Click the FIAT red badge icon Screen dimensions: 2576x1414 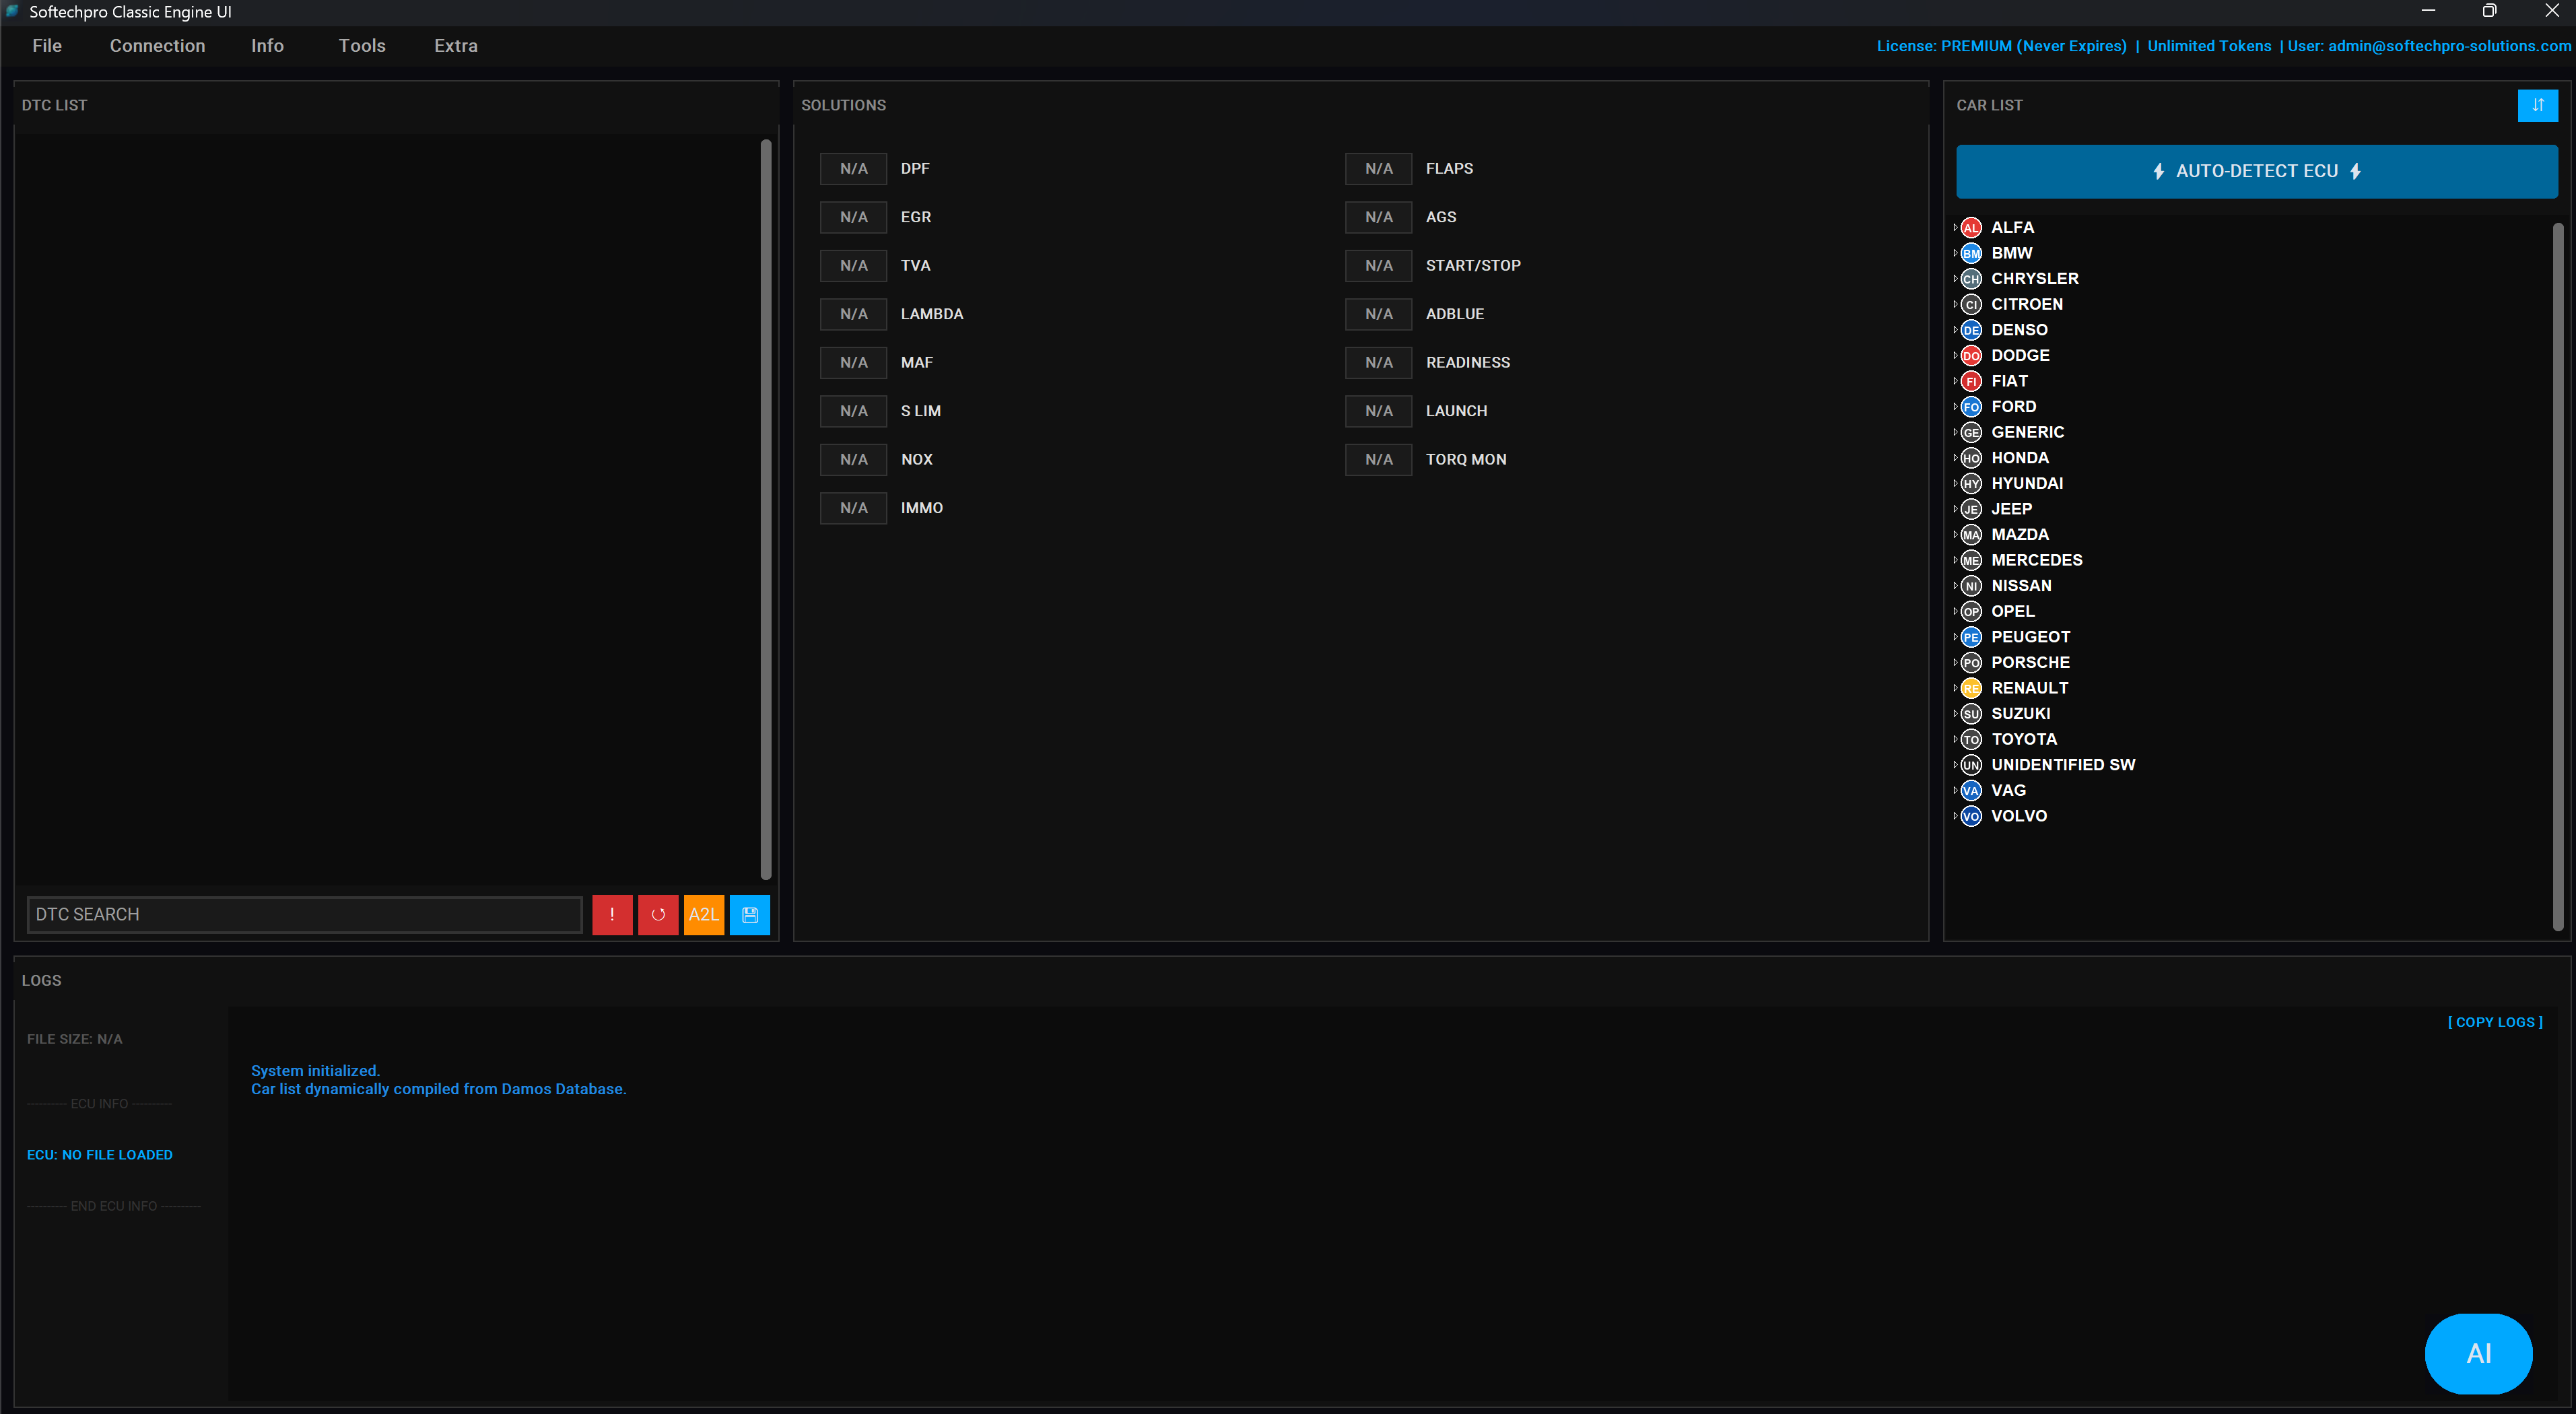click(x=1971, y=381)
